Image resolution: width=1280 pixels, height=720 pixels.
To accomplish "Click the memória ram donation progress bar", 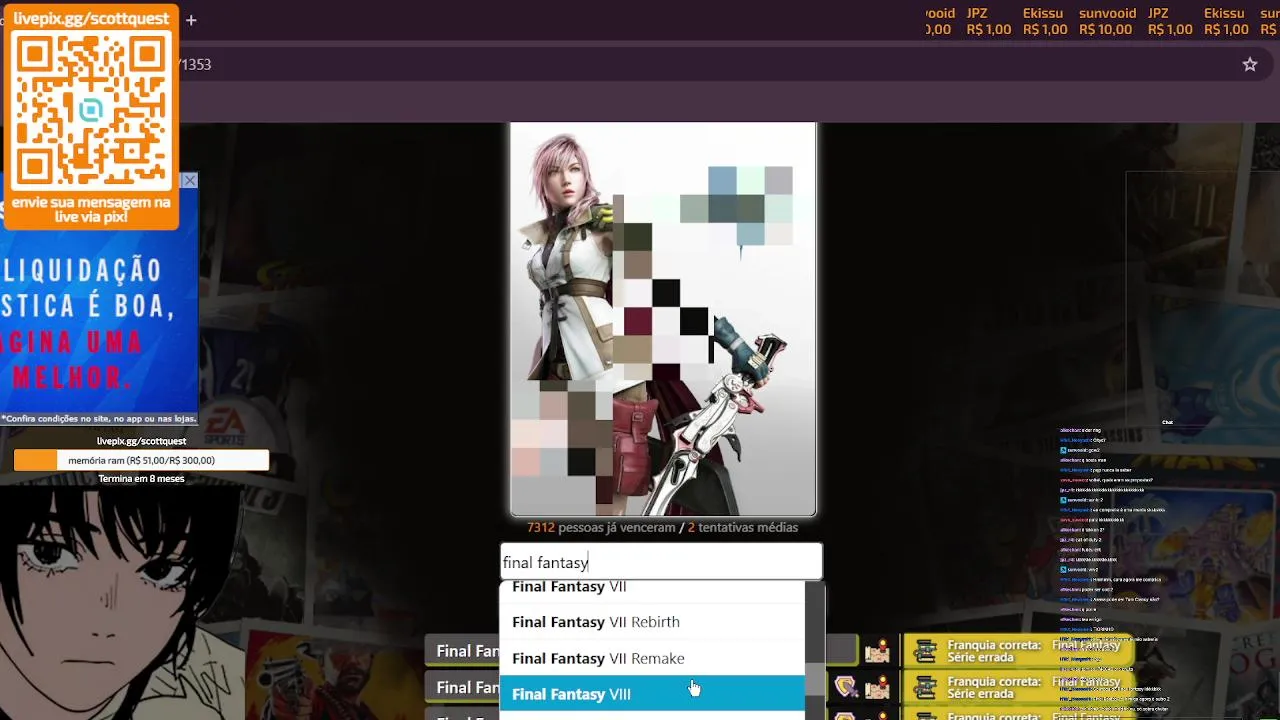I will pyautogui.click(x=141, y=460).
